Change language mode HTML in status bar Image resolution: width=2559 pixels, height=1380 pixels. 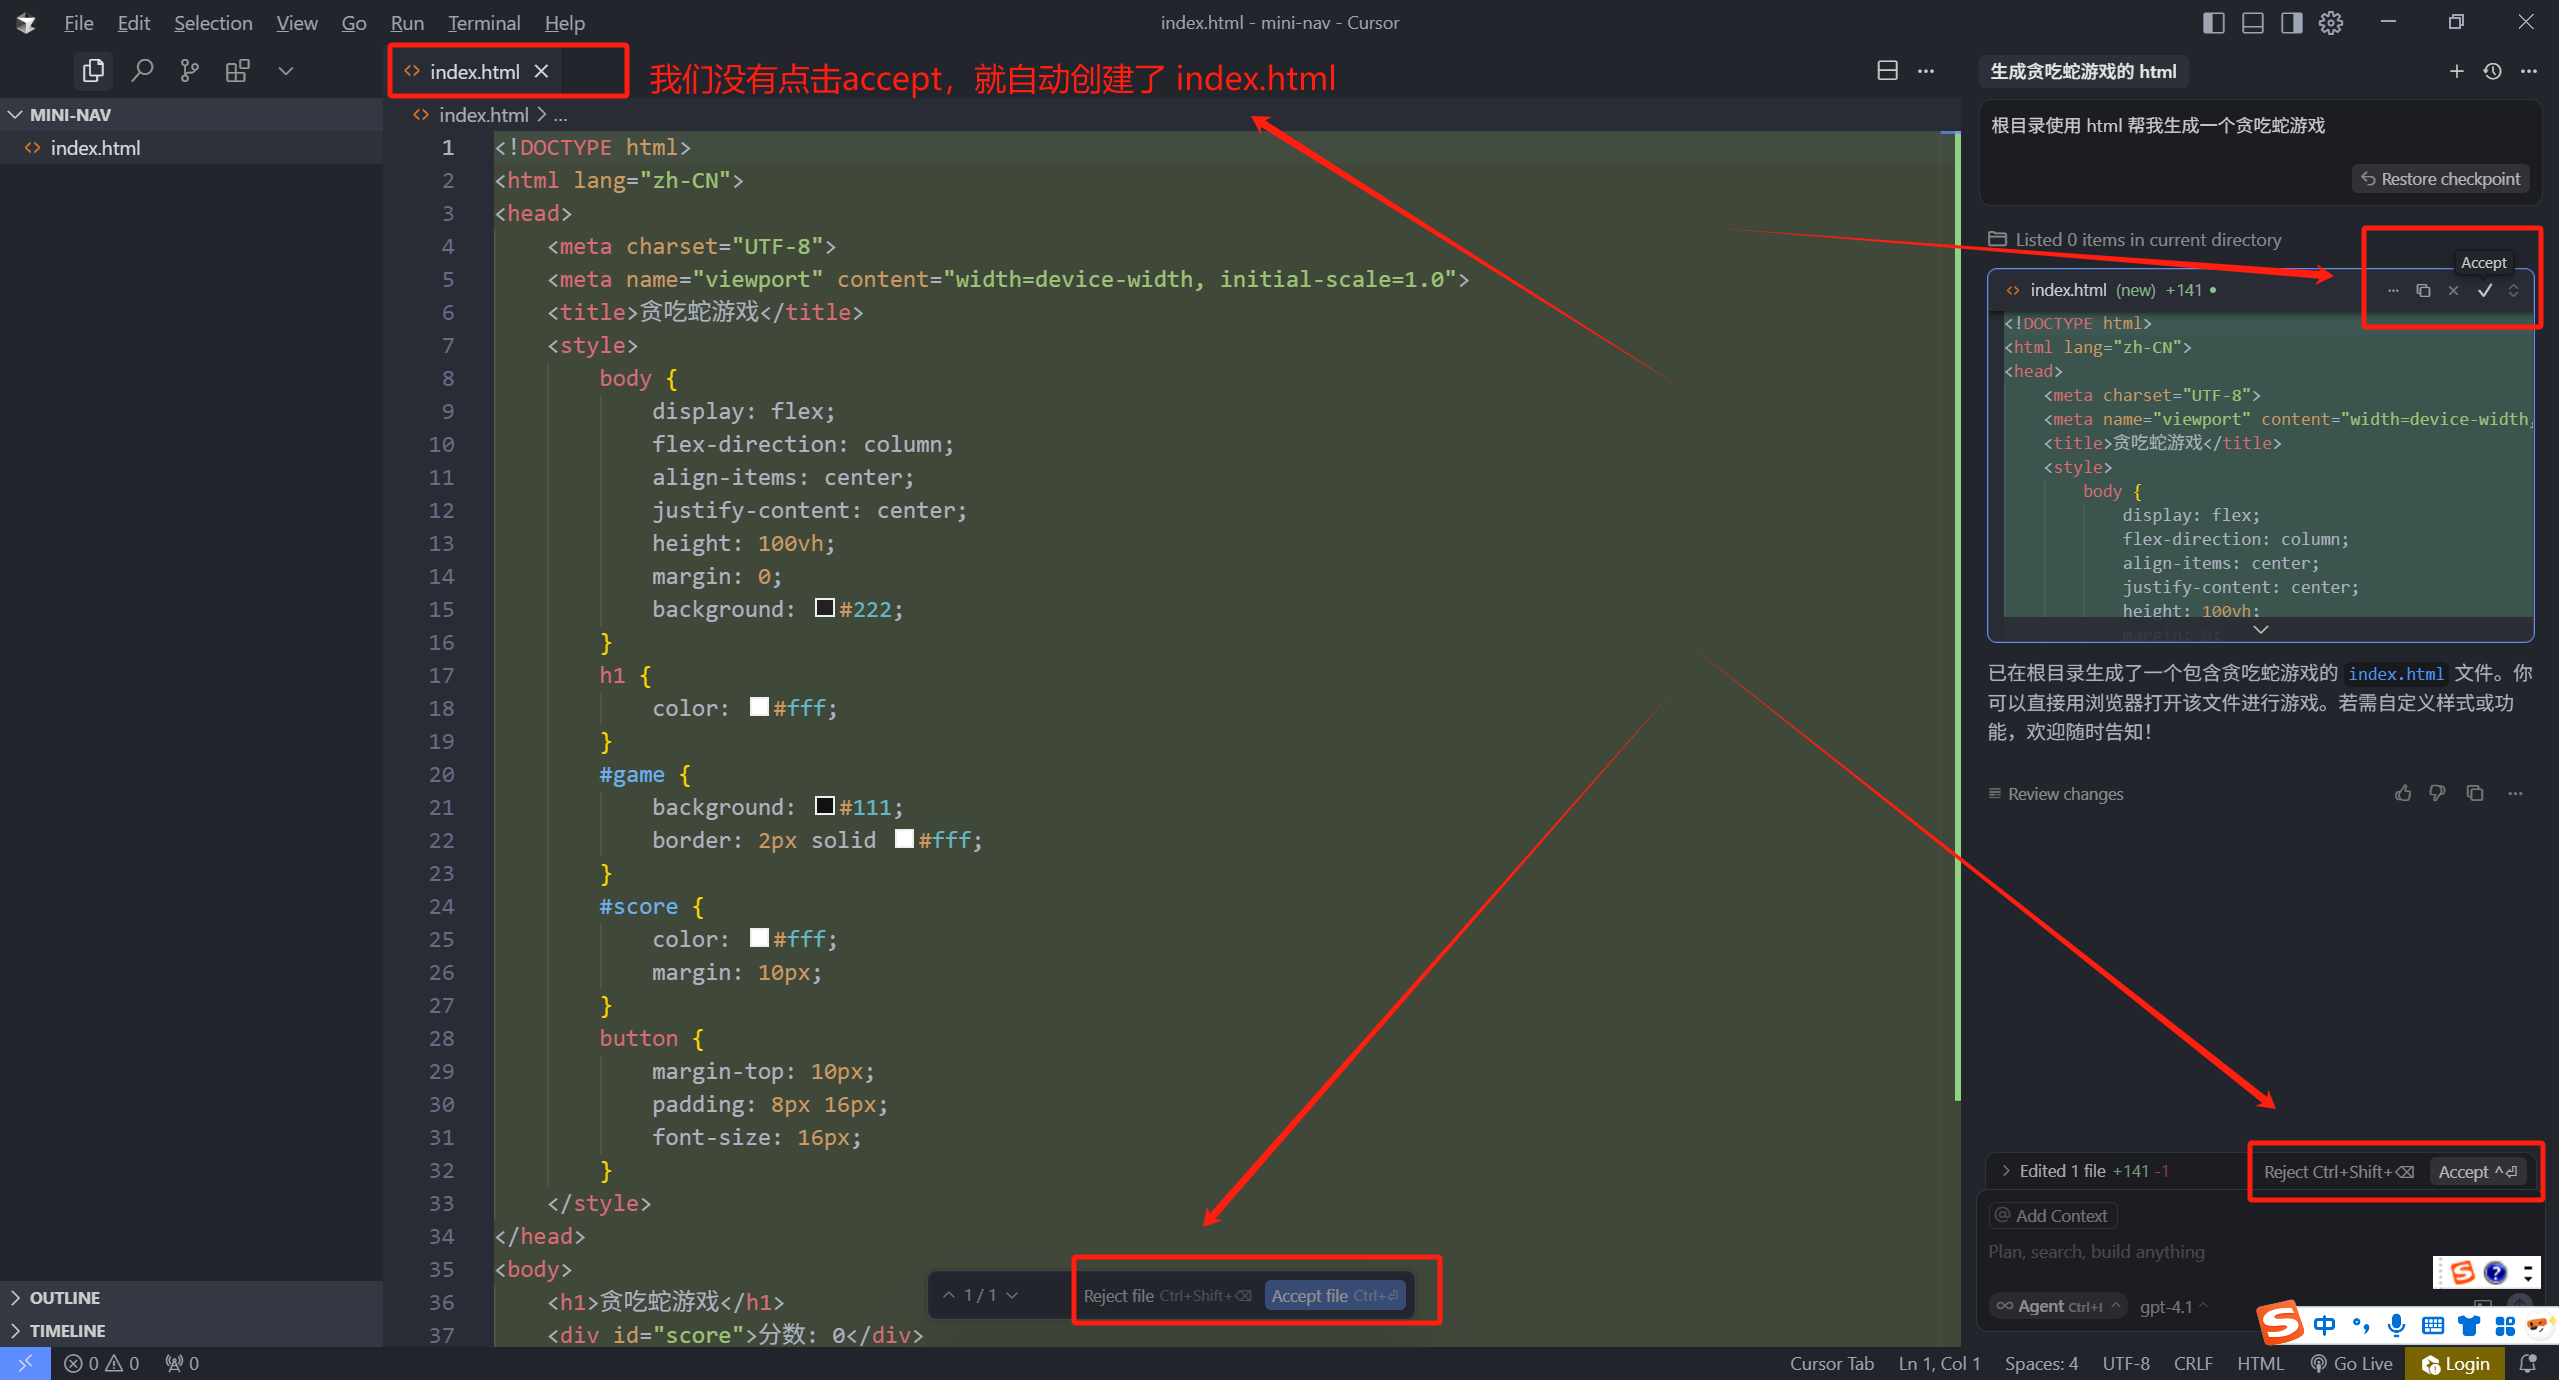[x=2260, y=1363]
